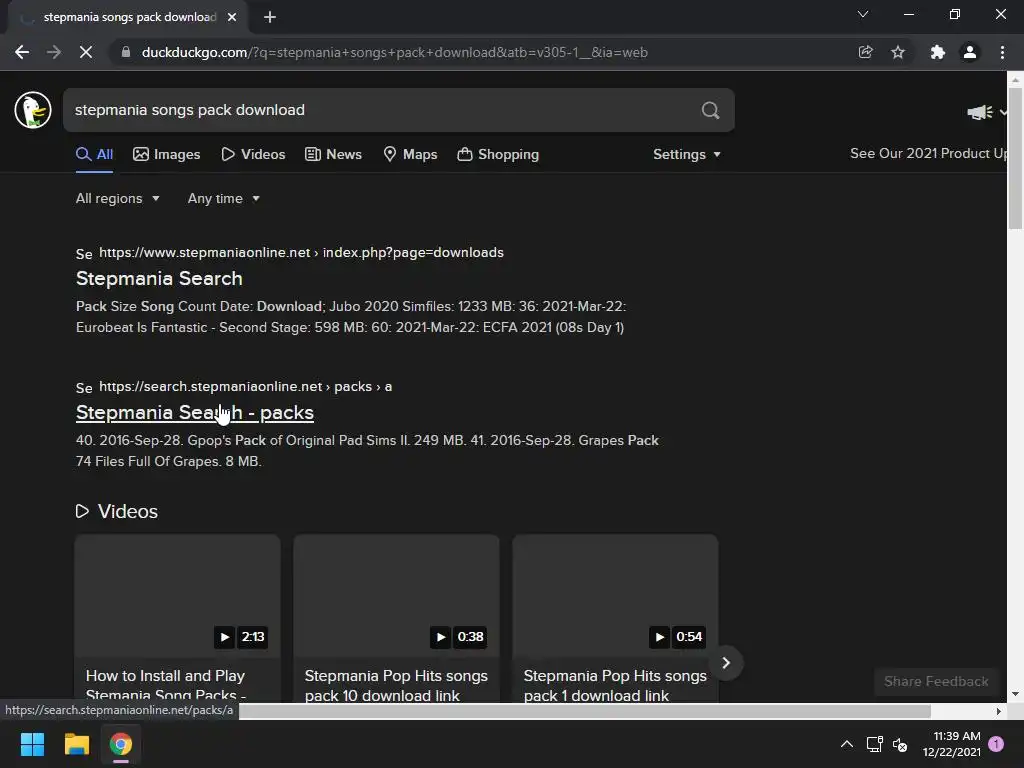Switch to the All results tab

pyautogui.click(x=95, y=155)
